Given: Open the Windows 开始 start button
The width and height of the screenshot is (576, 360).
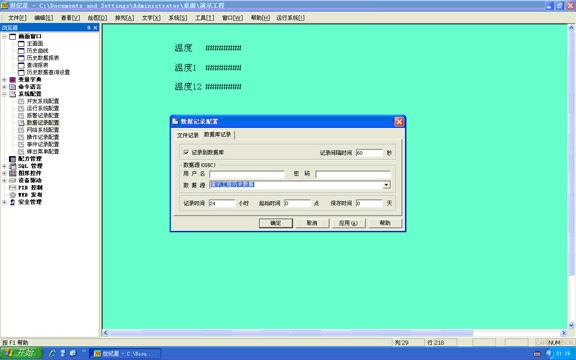Looking at the screenshot, I should click(x=22, y=353).
